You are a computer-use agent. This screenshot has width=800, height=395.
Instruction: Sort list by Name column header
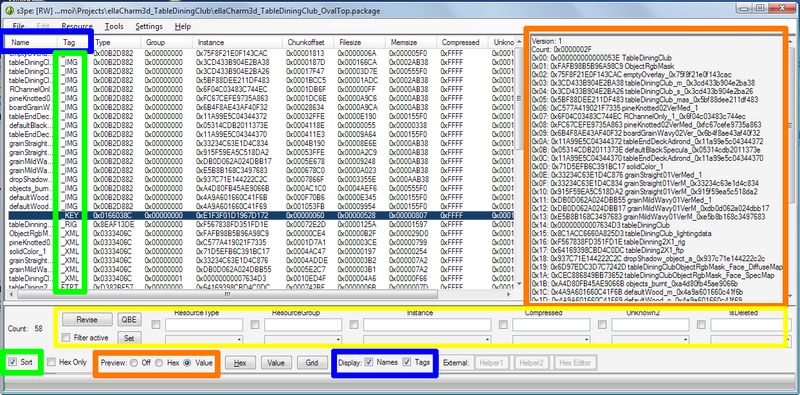[32, 42]
